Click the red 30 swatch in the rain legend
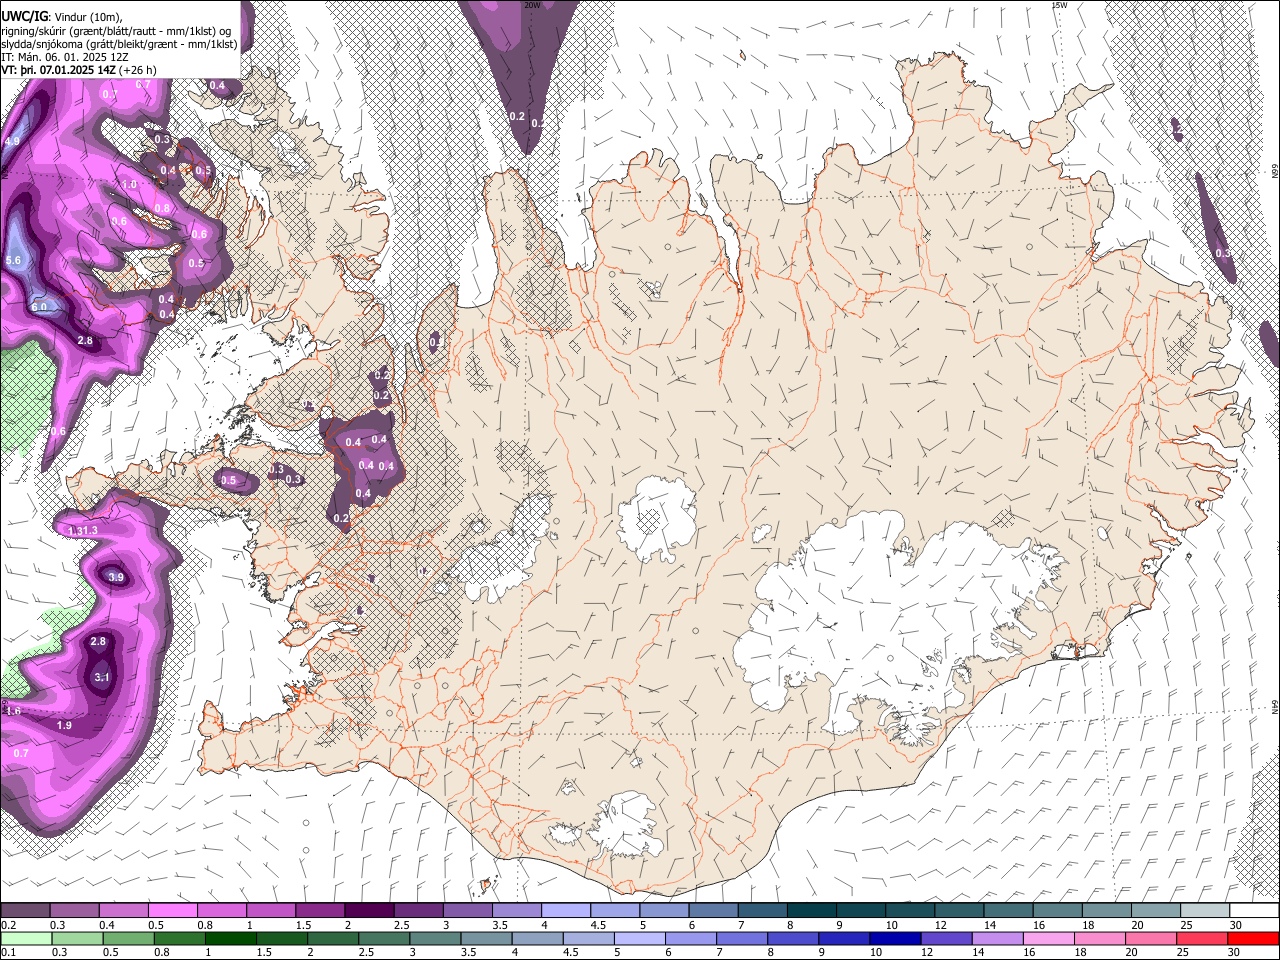The height and width of the screenshot is (960, 1280). pyautogui.click(x=1255, y=939)
